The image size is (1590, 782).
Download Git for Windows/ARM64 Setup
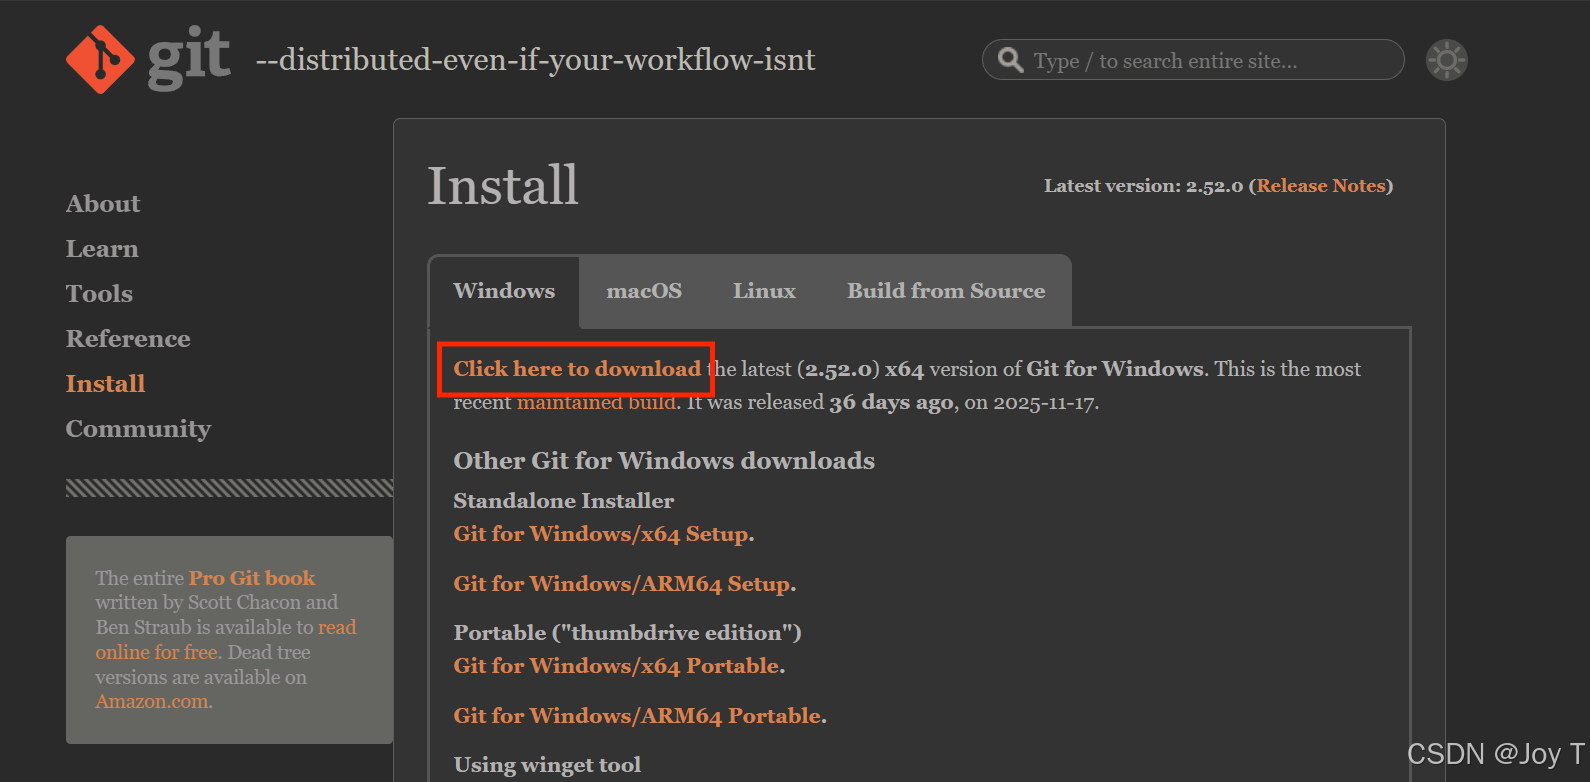point(622,584)
